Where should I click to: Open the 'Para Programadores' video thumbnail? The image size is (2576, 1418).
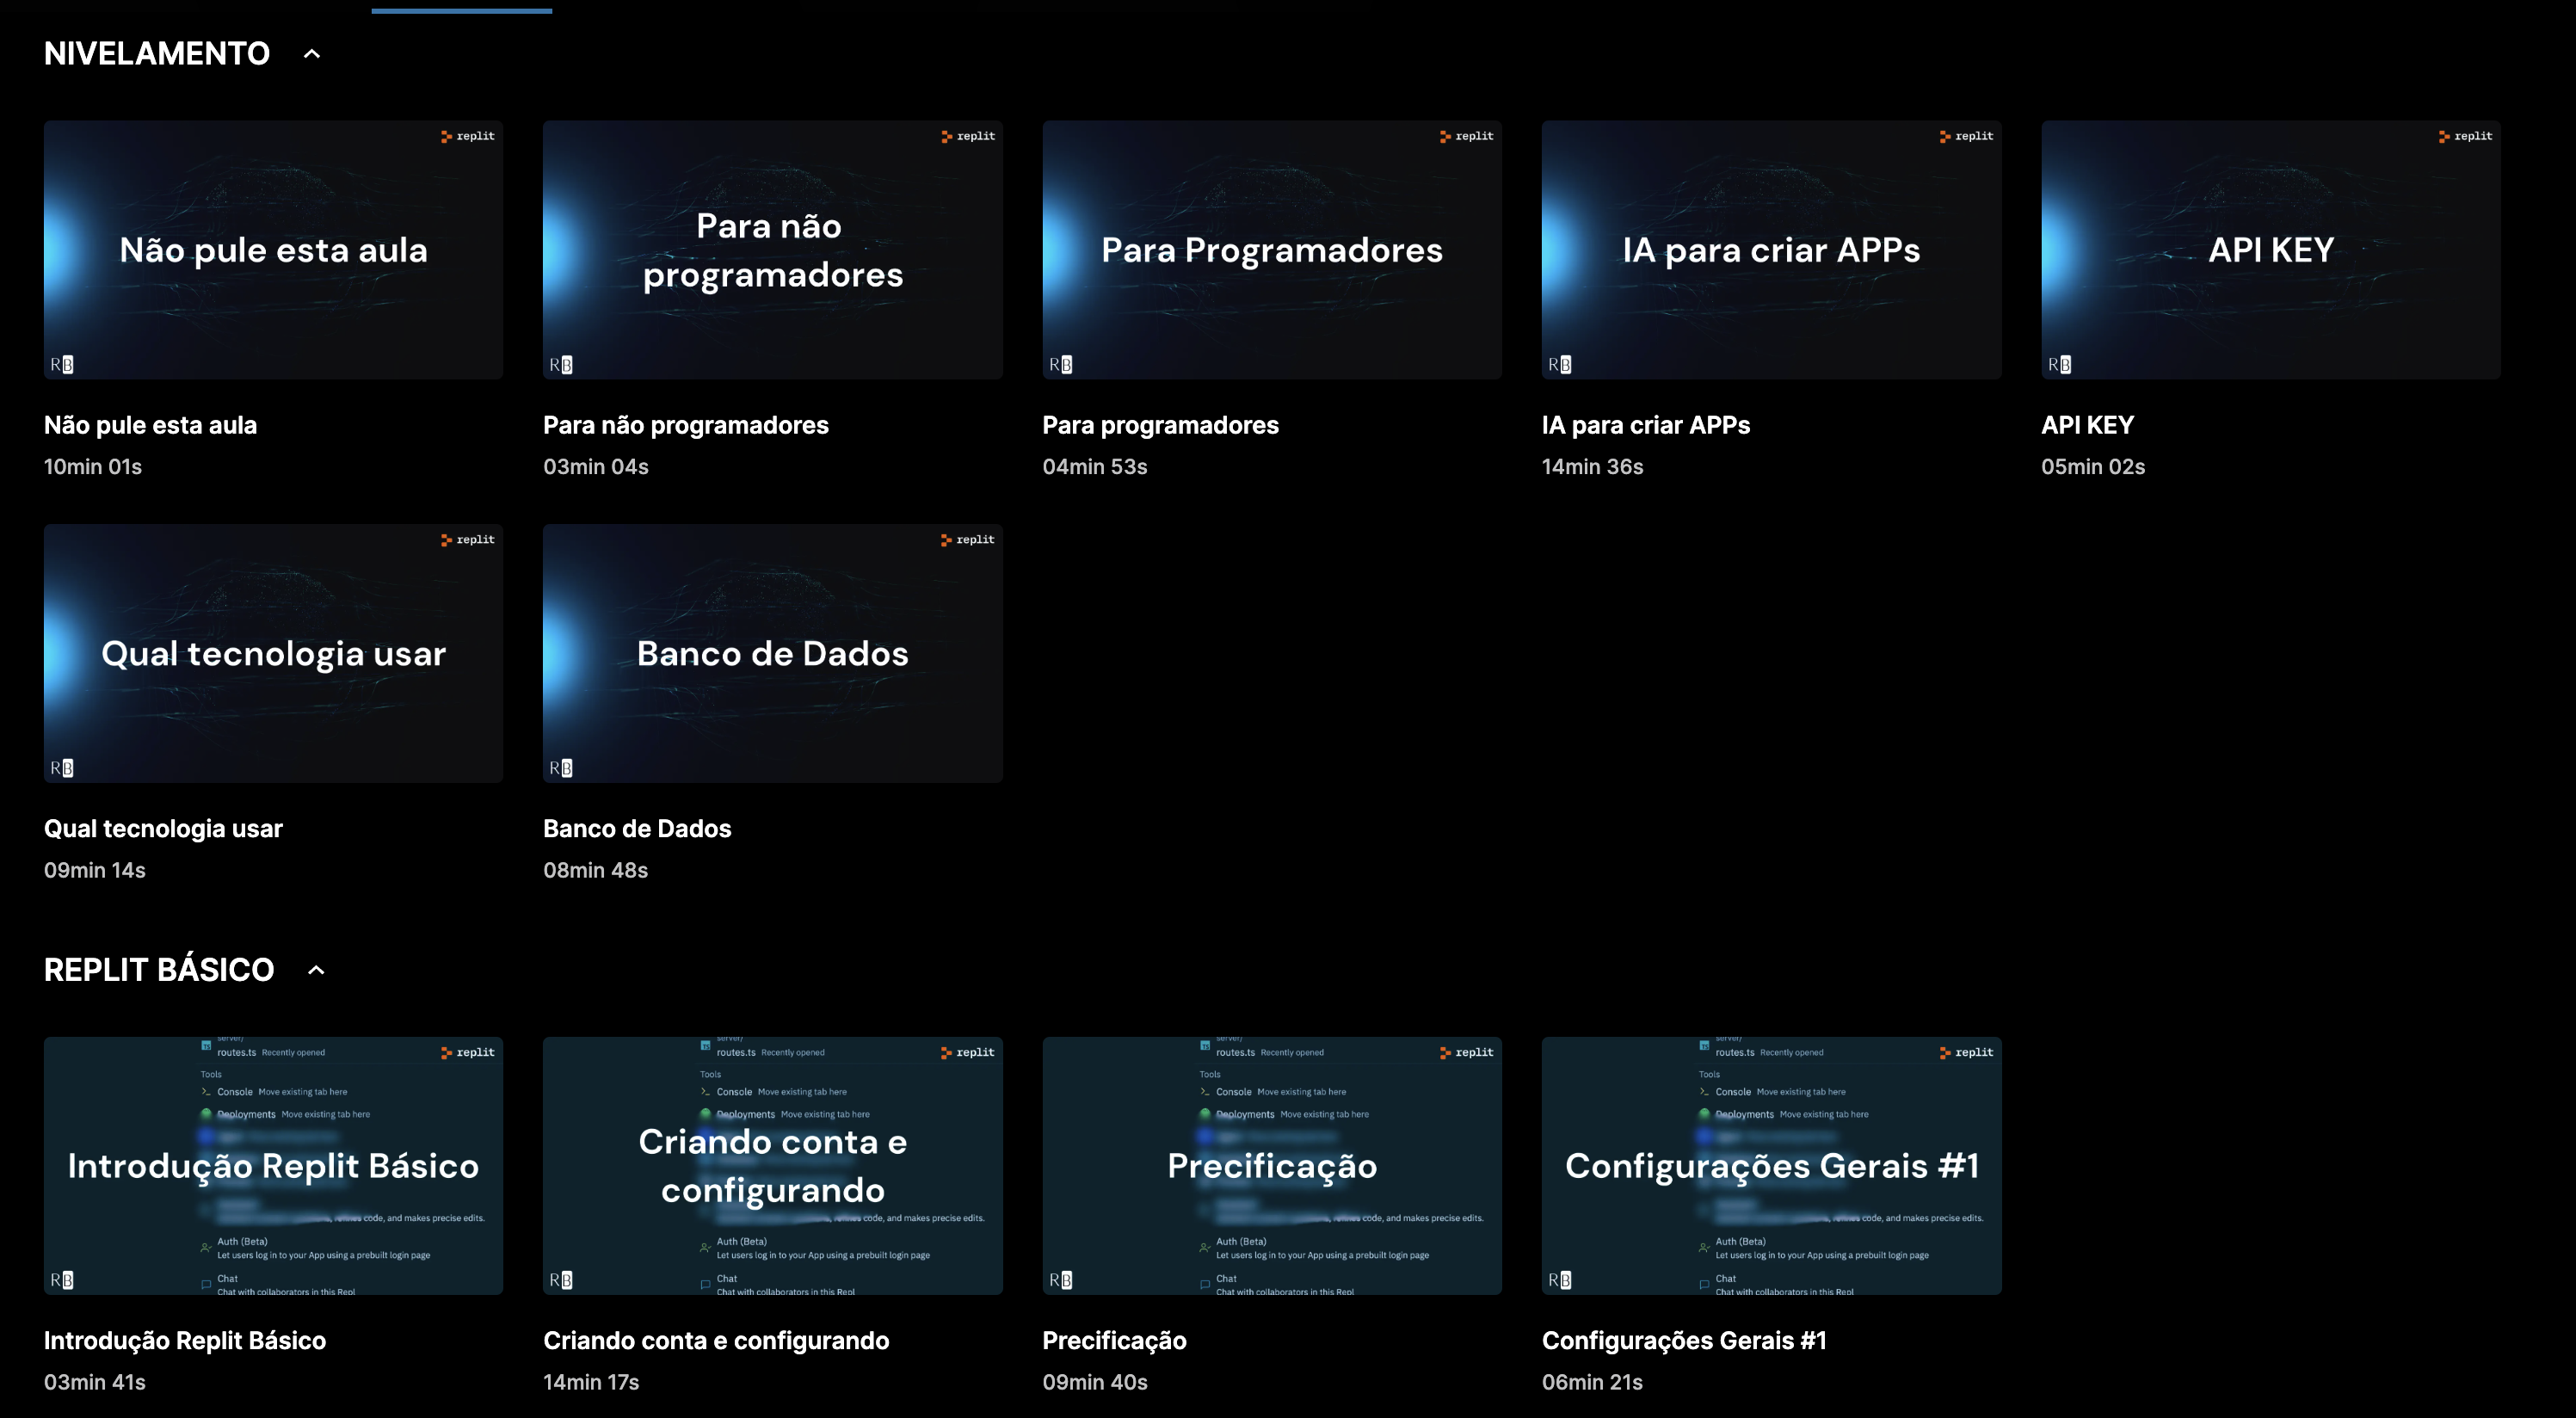pyautogui.click(x=1272, y=250)
